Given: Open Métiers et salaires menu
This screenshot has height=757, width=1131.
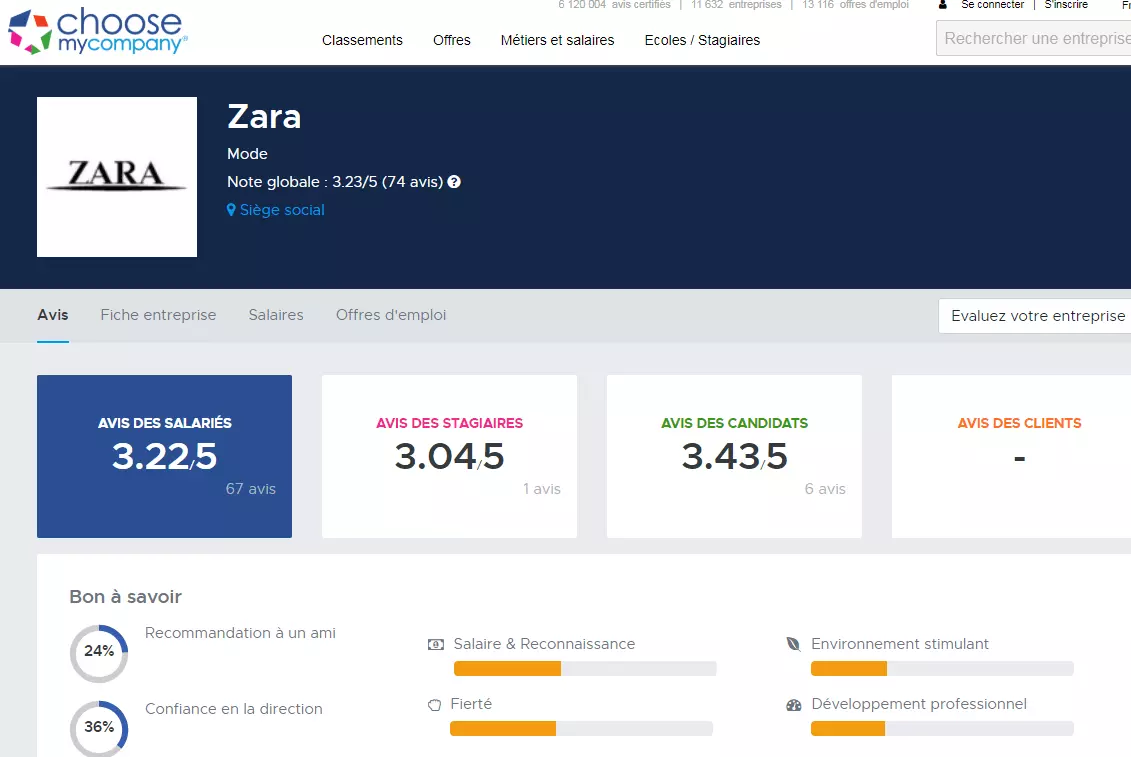Looking at the screenshot, I should click(x=557, y=40).
